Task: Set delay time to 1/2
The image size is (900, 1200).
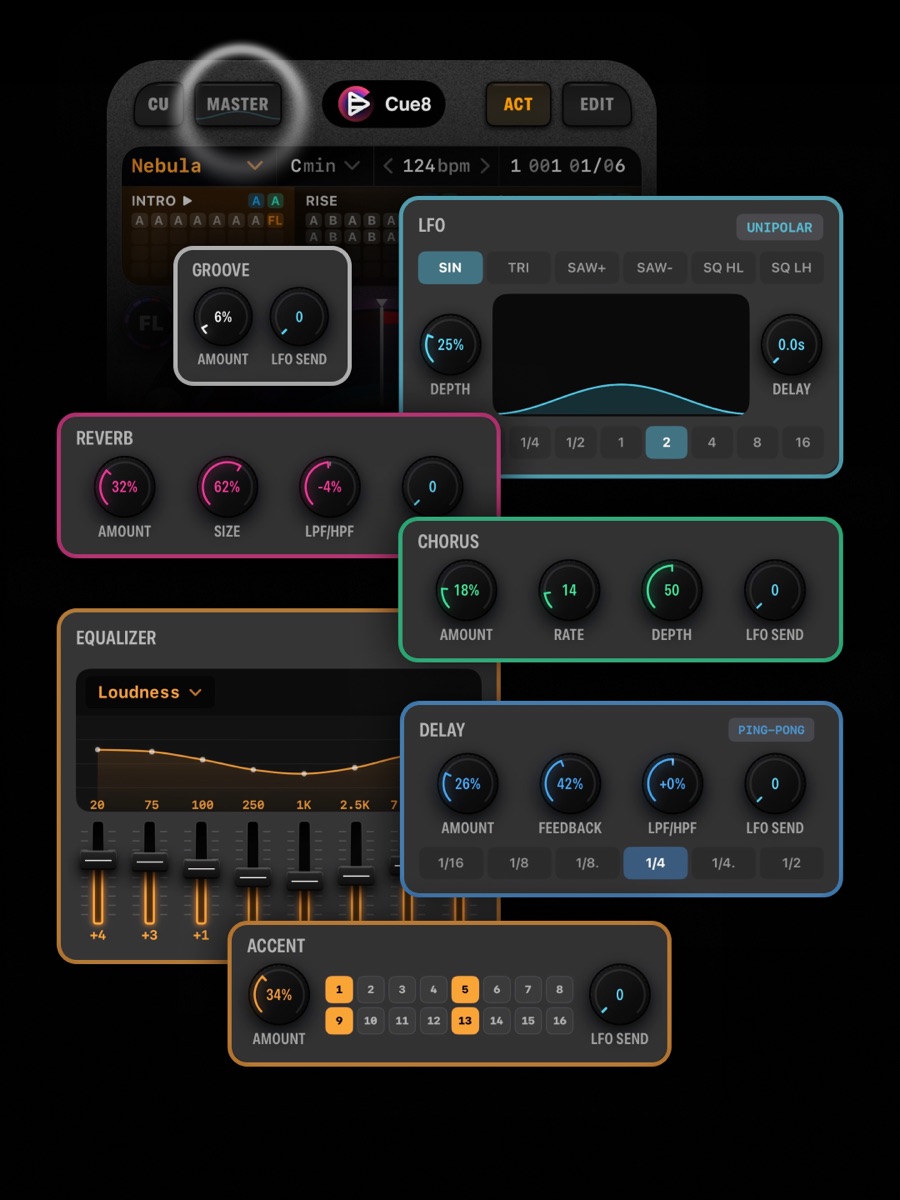Action: [x=791, y=863]
